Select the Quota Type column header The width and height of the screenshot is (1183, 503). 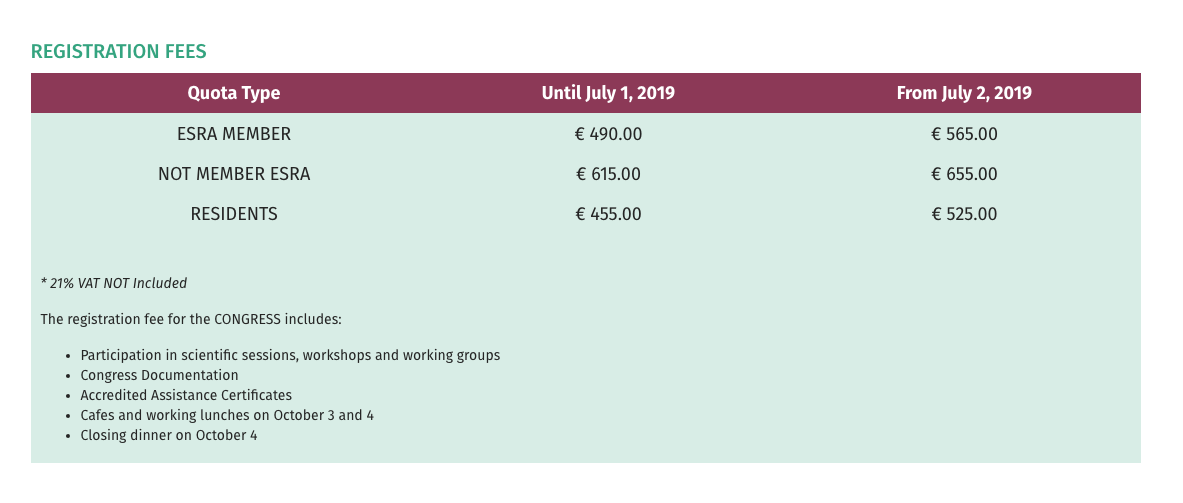pyautogui.click(x=234, y=93)
